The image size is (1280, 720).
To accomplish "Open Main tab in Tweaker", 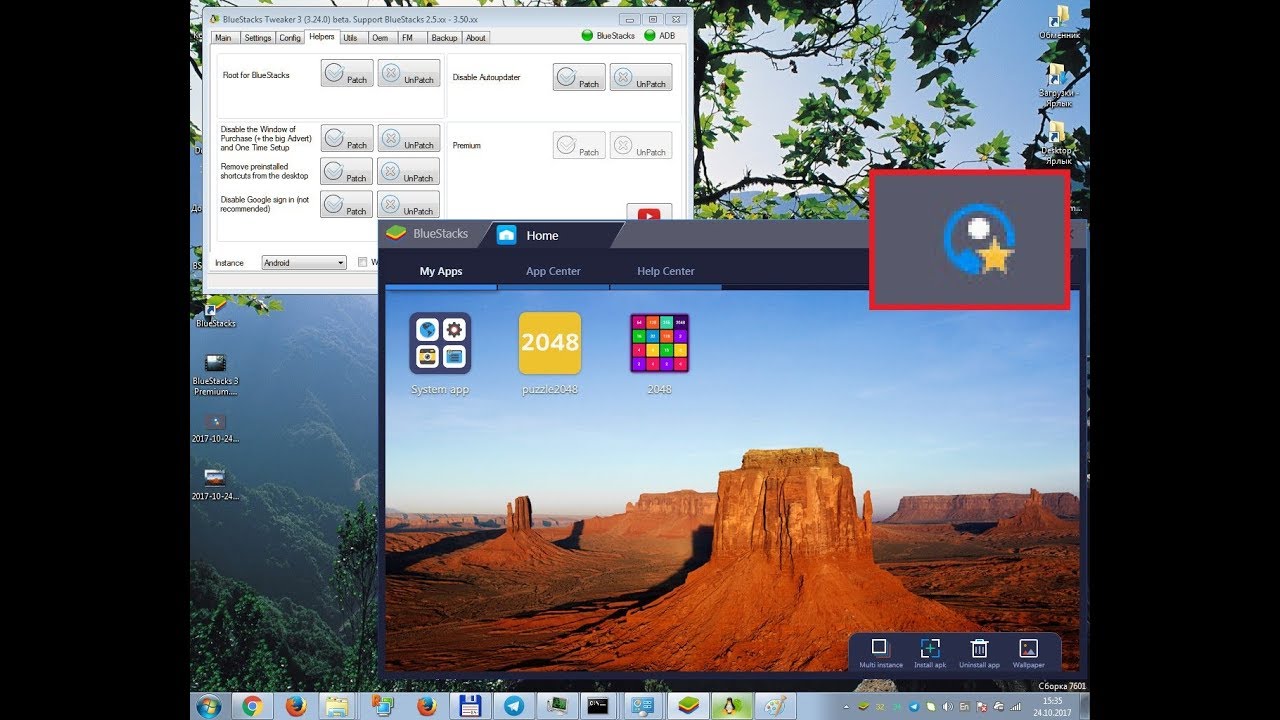I will (223, 38).
